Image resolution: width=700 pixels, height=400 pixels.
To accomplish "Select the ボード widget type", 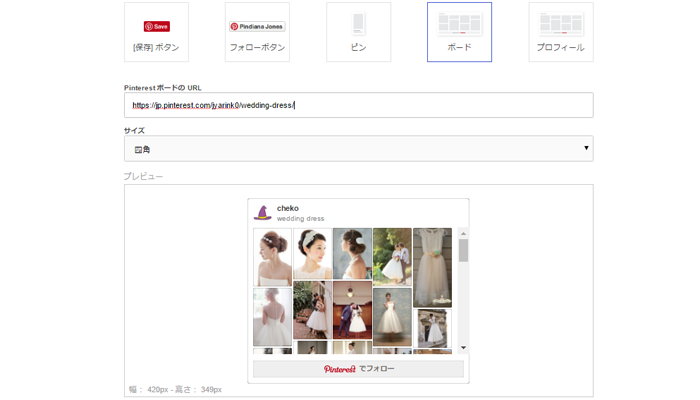I will point(459,32).
